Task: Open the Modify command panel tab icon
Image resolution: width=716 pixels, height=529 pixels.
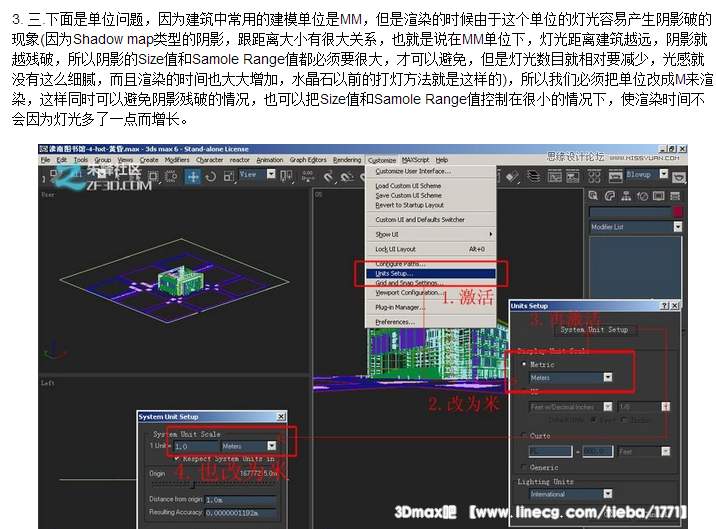Action: 610,196
